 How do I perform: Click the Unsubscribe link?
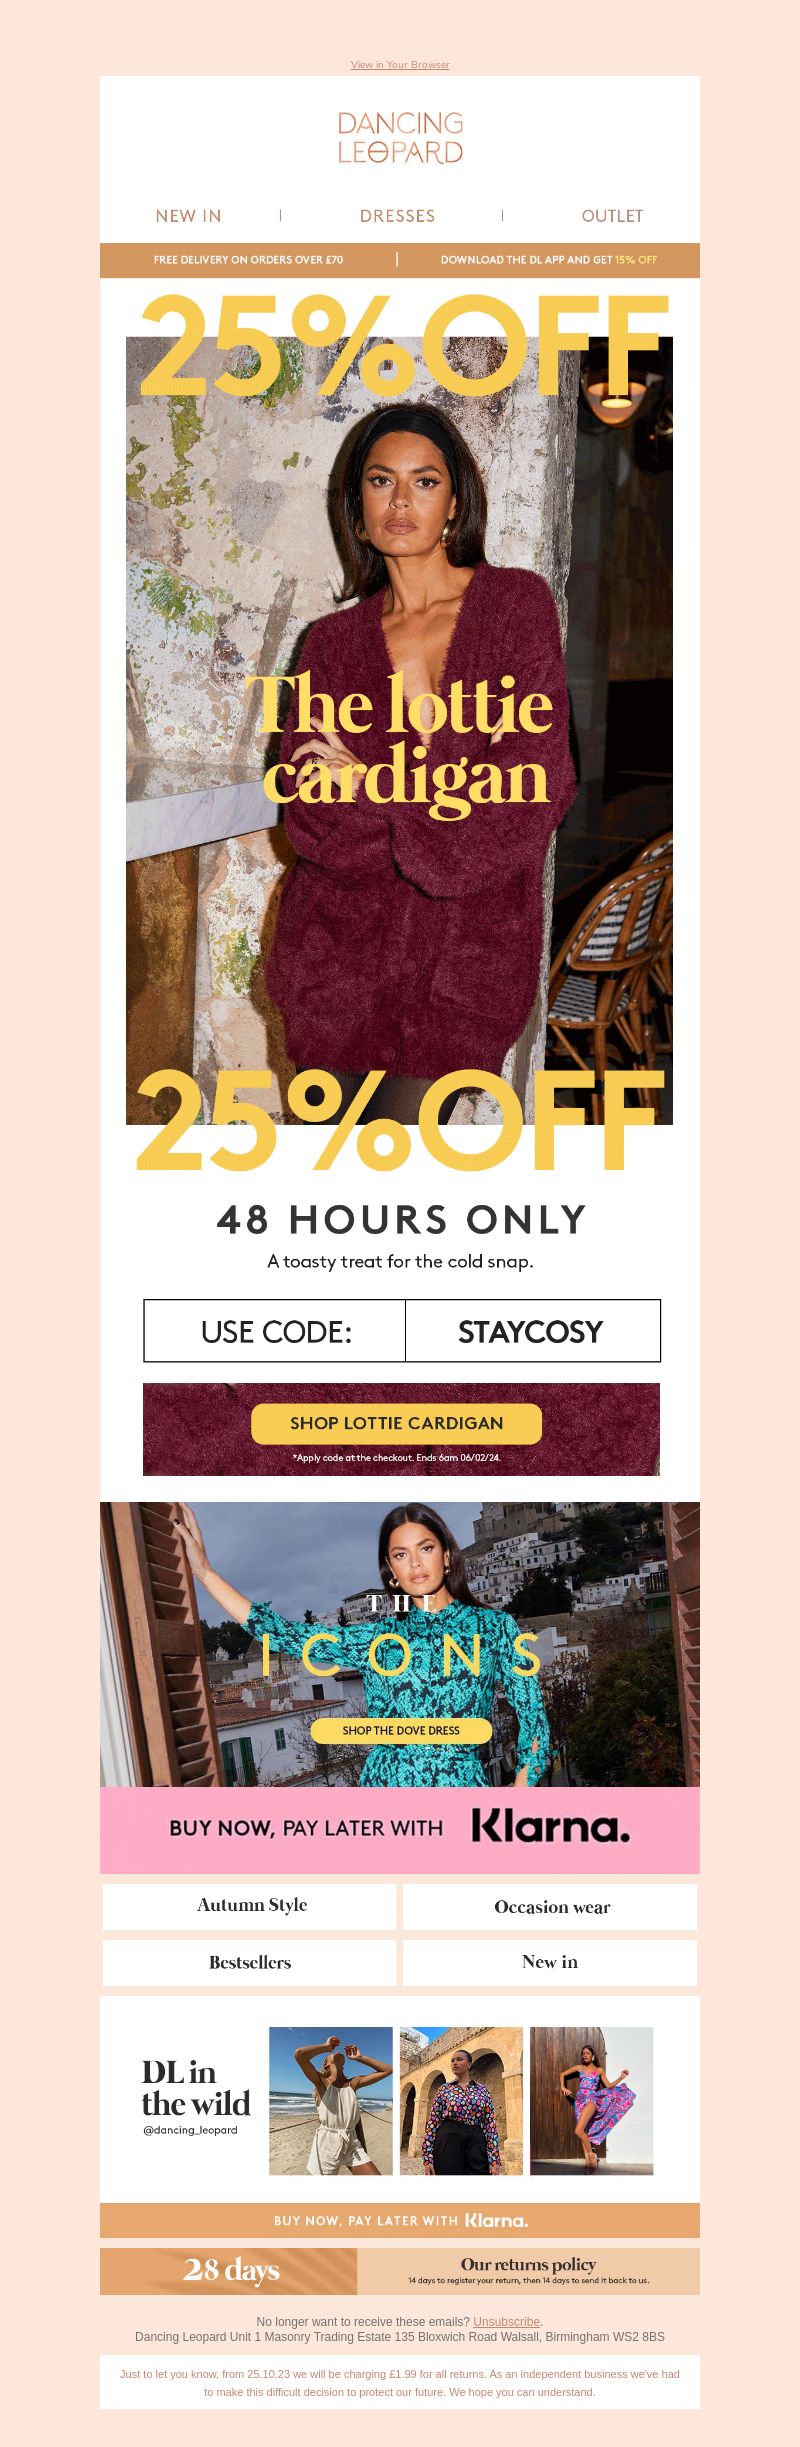coord(506,2321)
